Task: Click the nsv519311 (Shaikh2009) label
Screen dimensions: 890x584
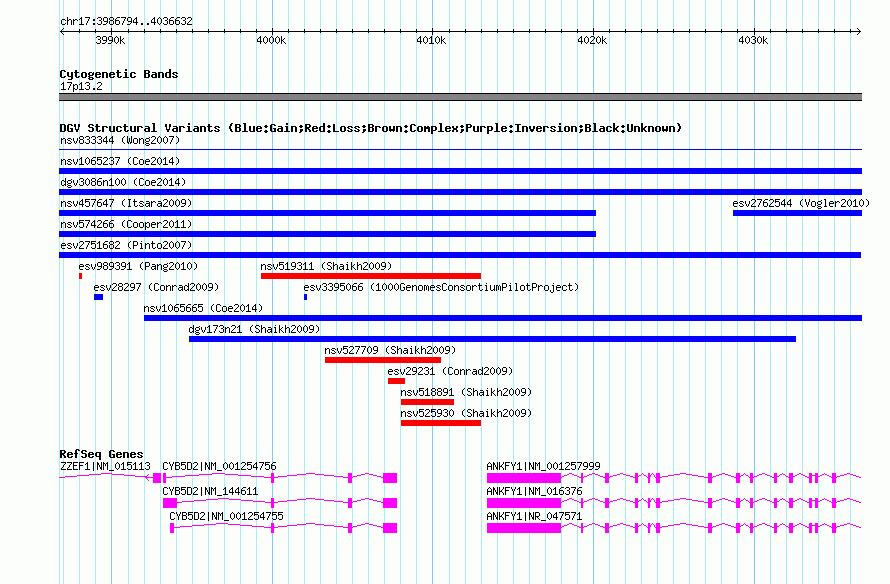Action: point(326,266)
